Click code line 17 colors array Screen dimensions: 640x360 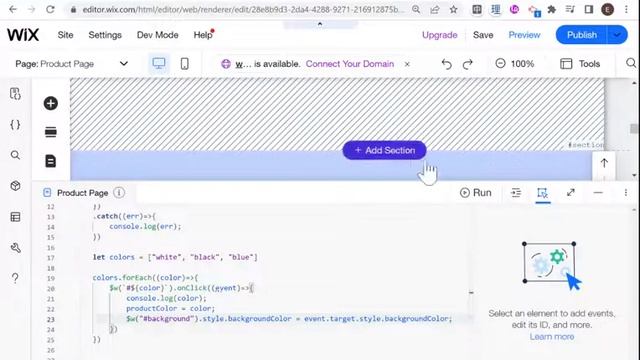coord(175,257)
